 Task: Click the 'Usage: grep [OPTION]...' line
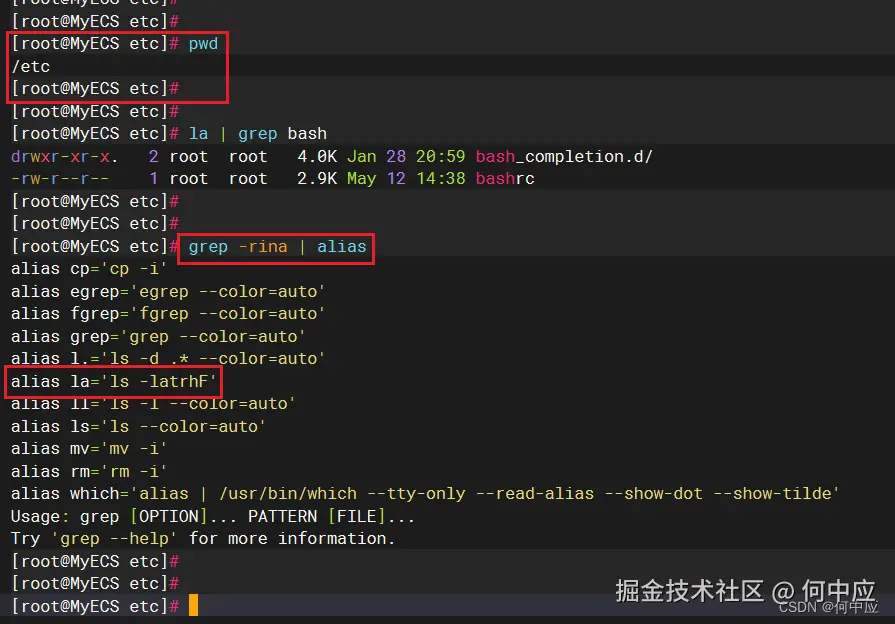[x=213, y=517]
